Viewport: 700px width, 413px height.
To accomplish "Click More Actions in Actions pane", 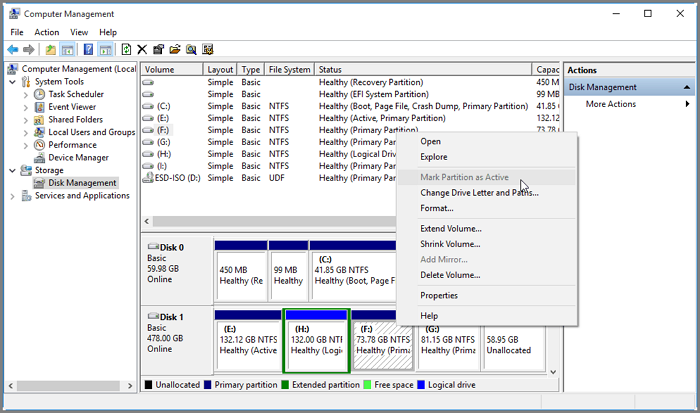I will coord(610,104).
